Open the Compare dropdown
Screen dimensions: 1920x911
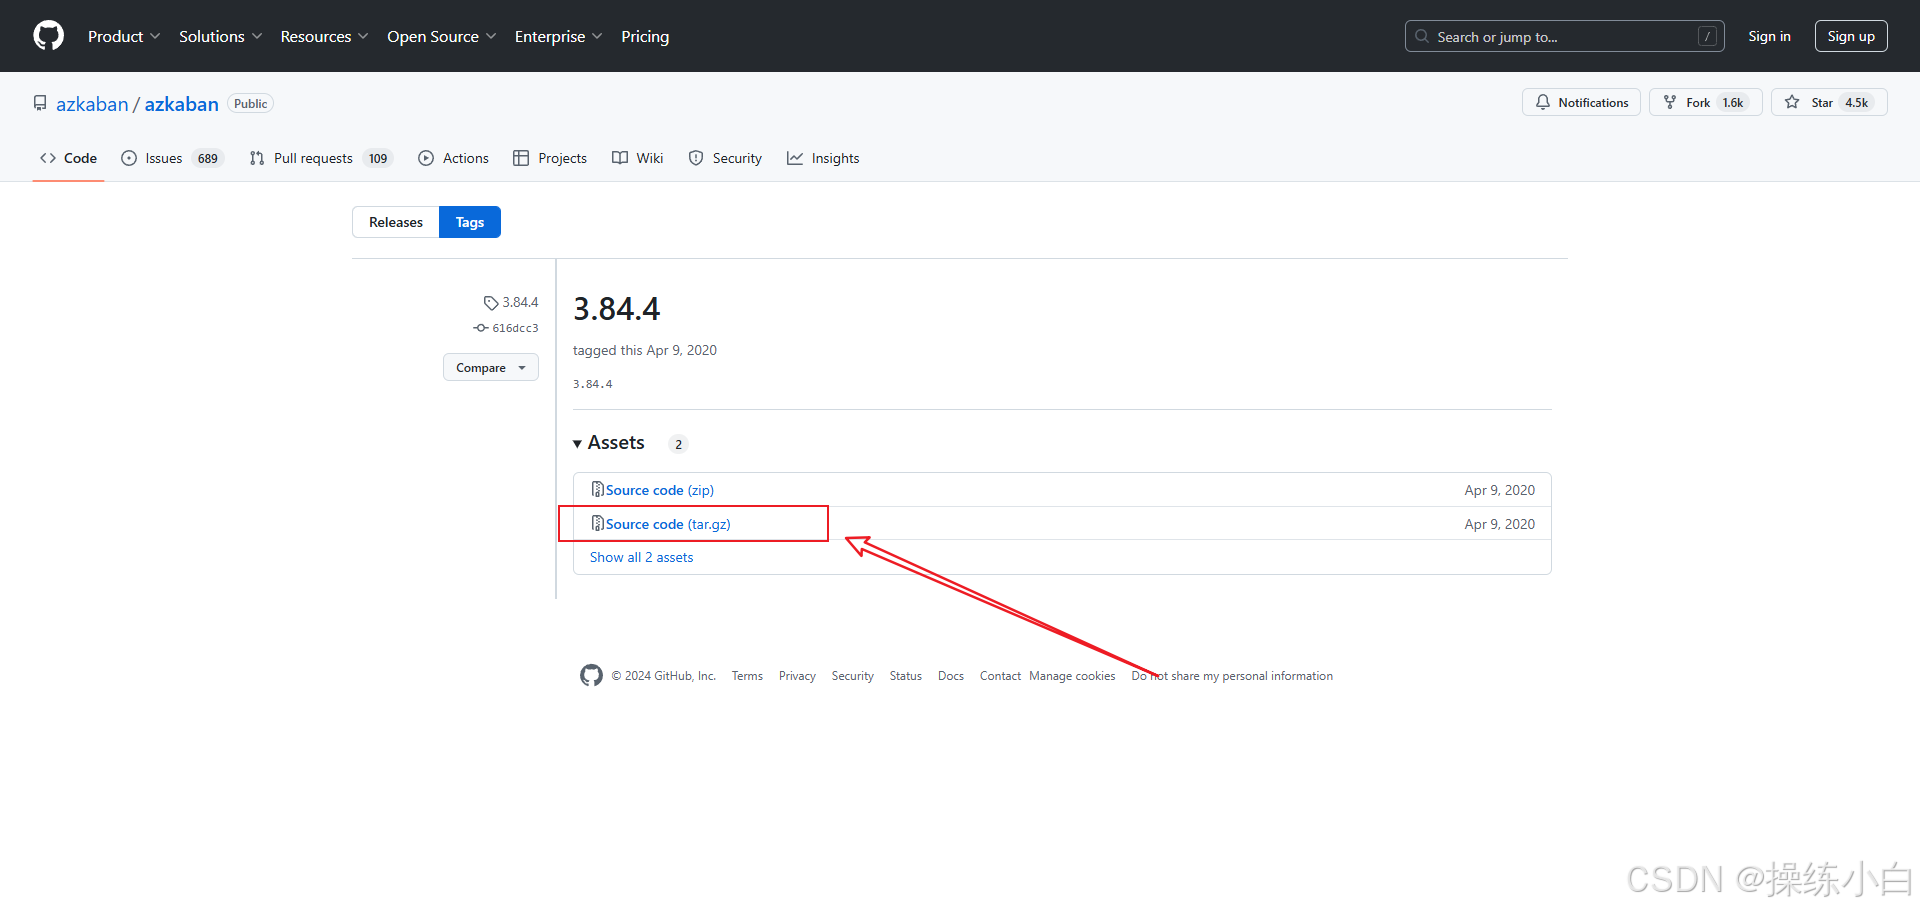[x=491, y=367]
